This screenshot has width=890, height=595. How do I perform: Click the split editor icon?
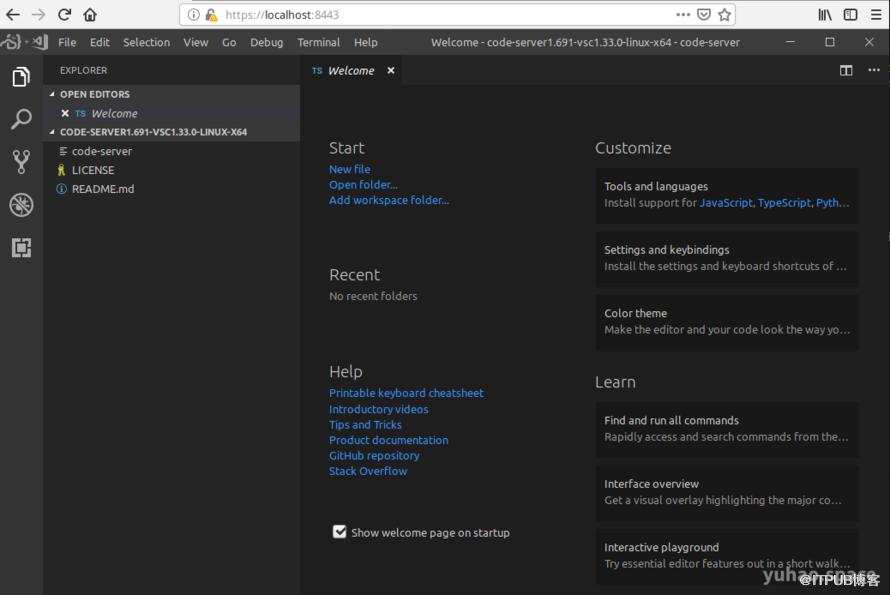point(846,70)
